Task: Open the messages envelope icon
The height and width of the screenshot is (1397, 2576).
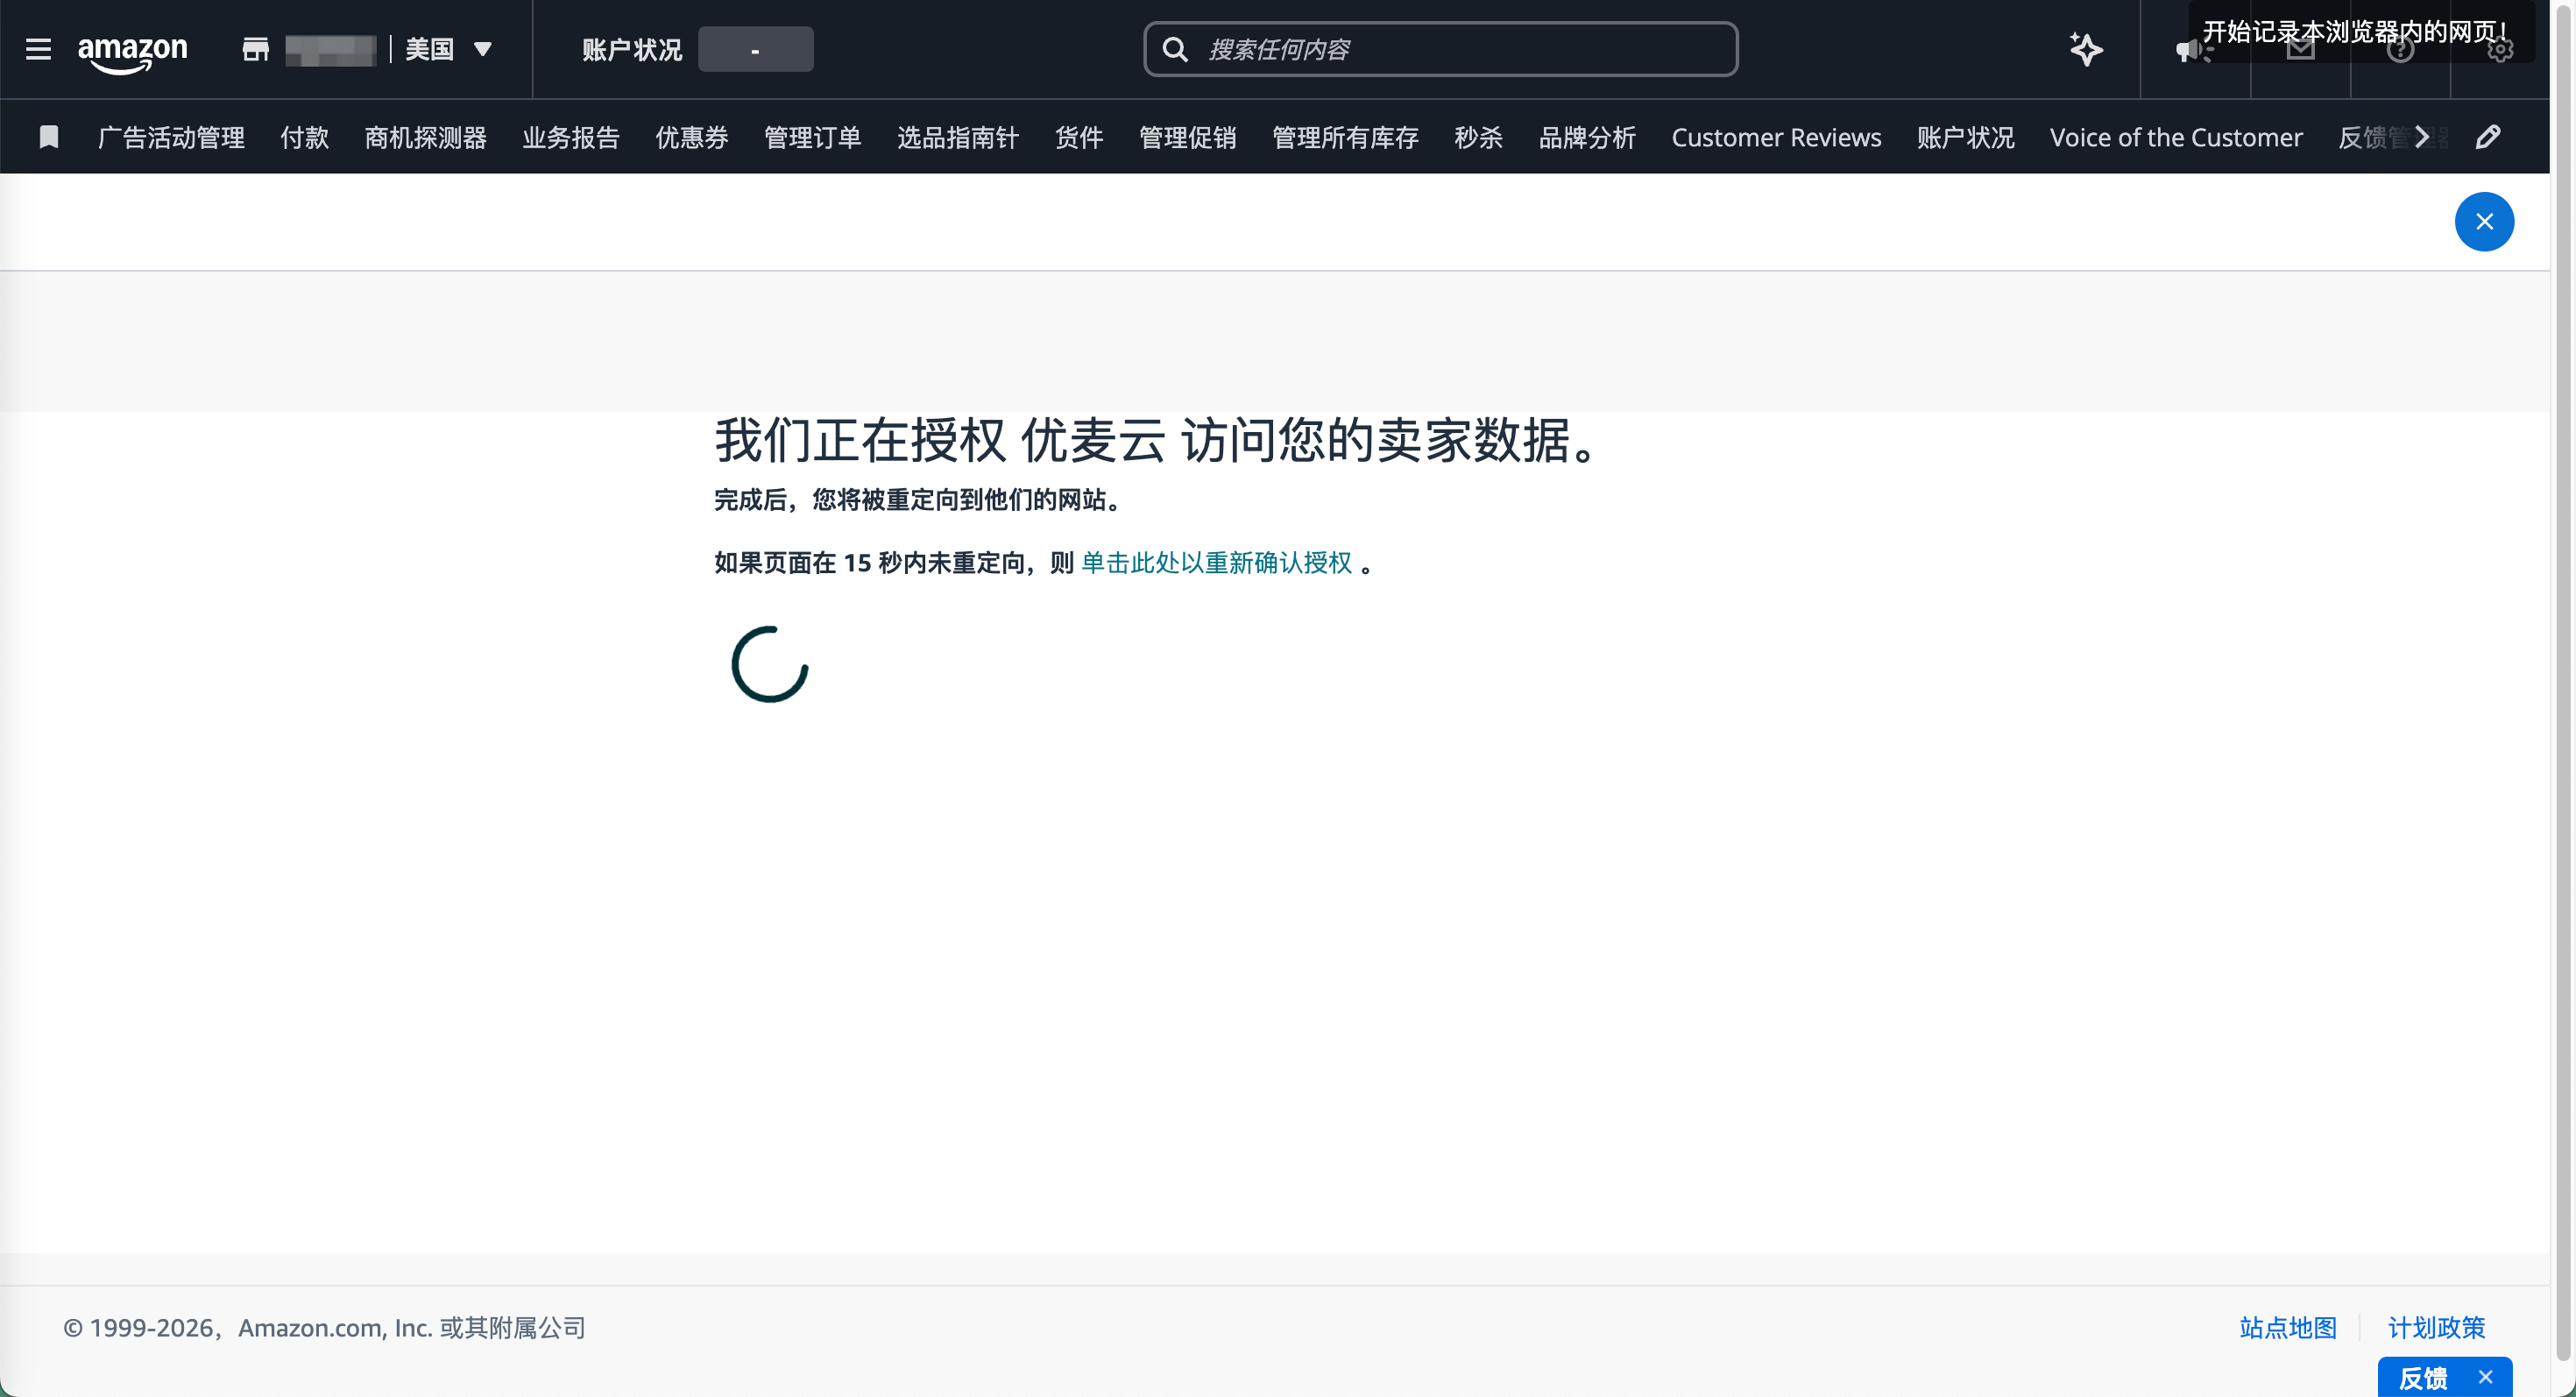Action: point(2300,49)
